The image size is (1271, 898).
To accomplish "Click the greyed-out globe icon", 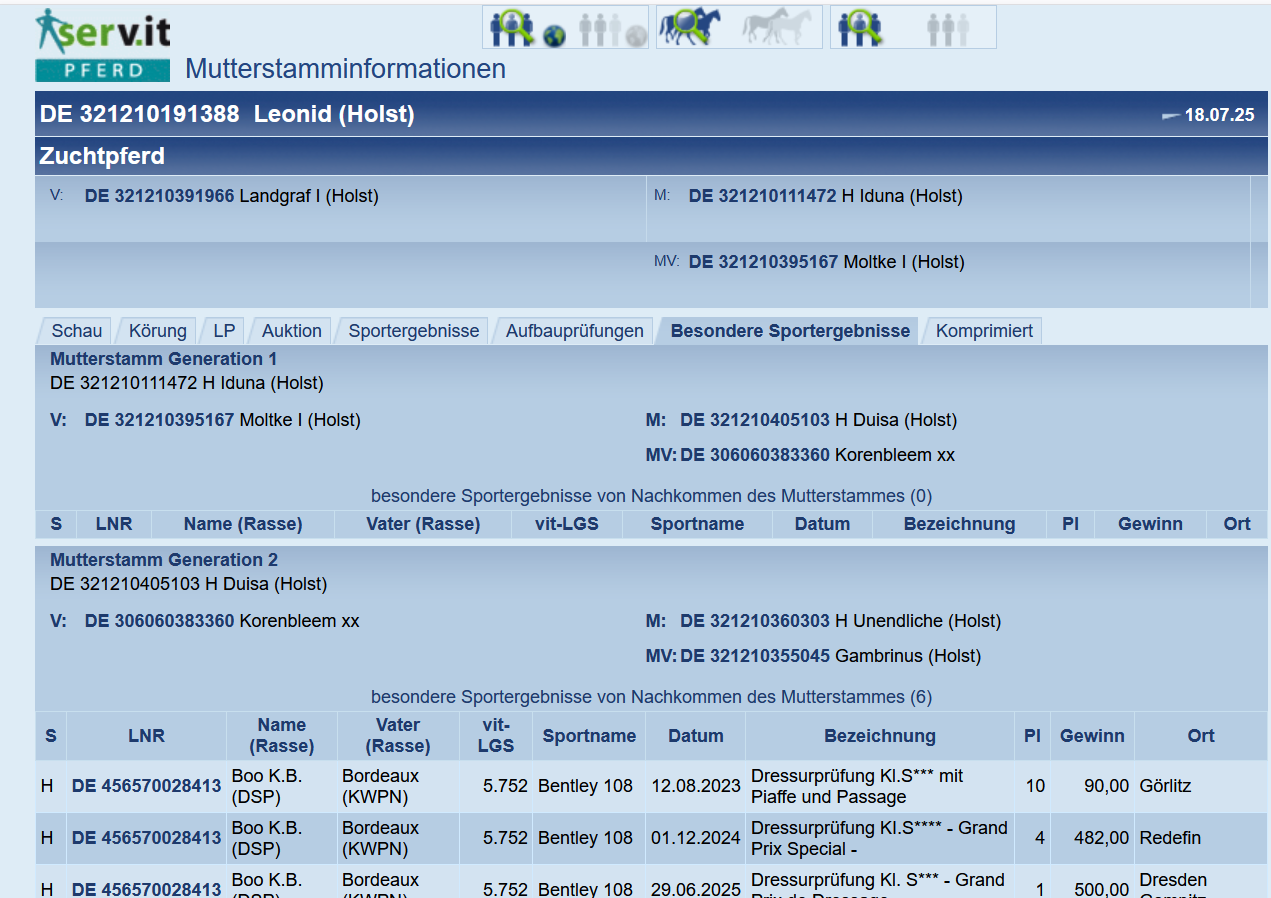I will tap(636, 37).
